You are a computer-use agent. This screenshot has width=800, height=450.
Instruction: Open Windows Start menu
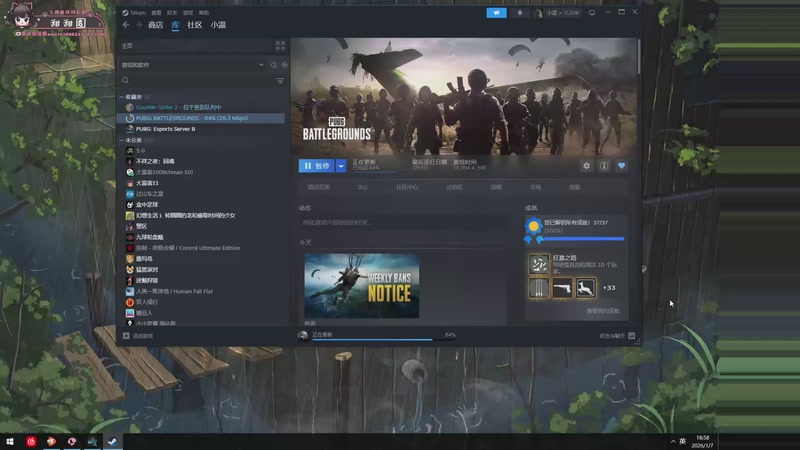(10, 442)
